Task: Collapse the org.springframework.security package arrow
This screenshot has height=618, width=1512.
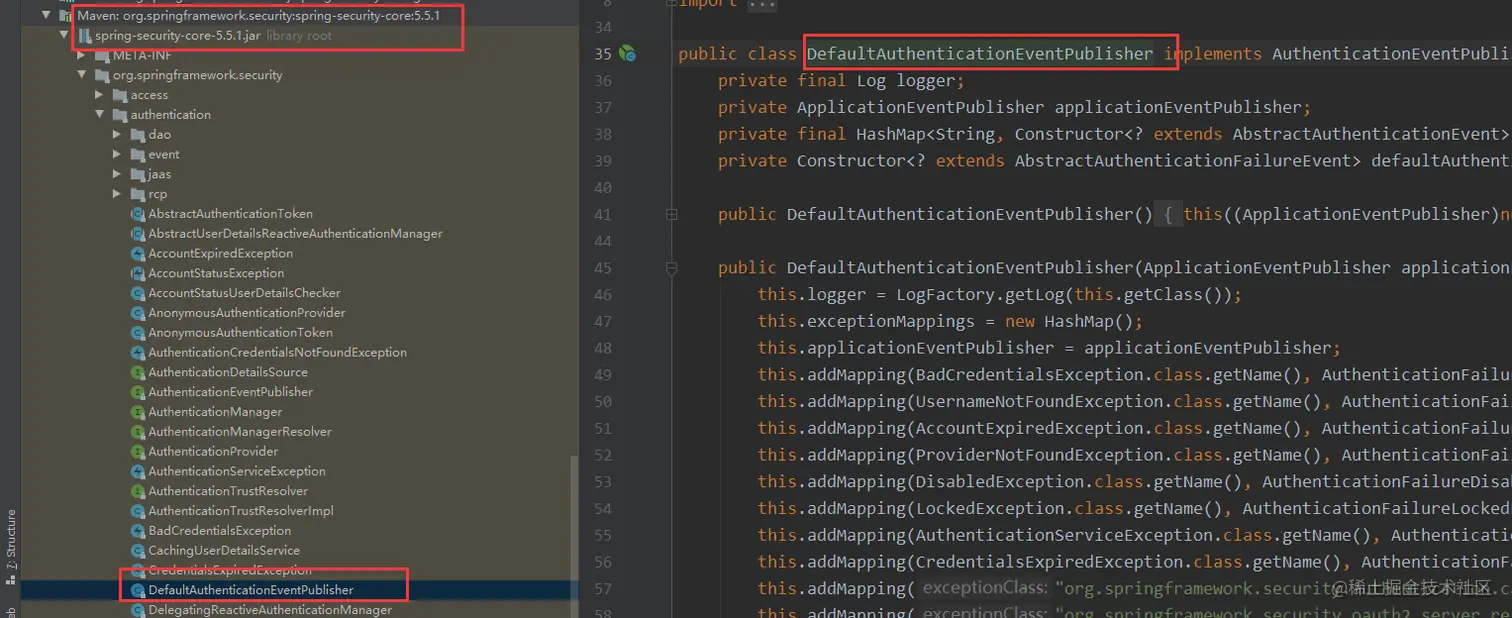Action: tap(82, 75)
